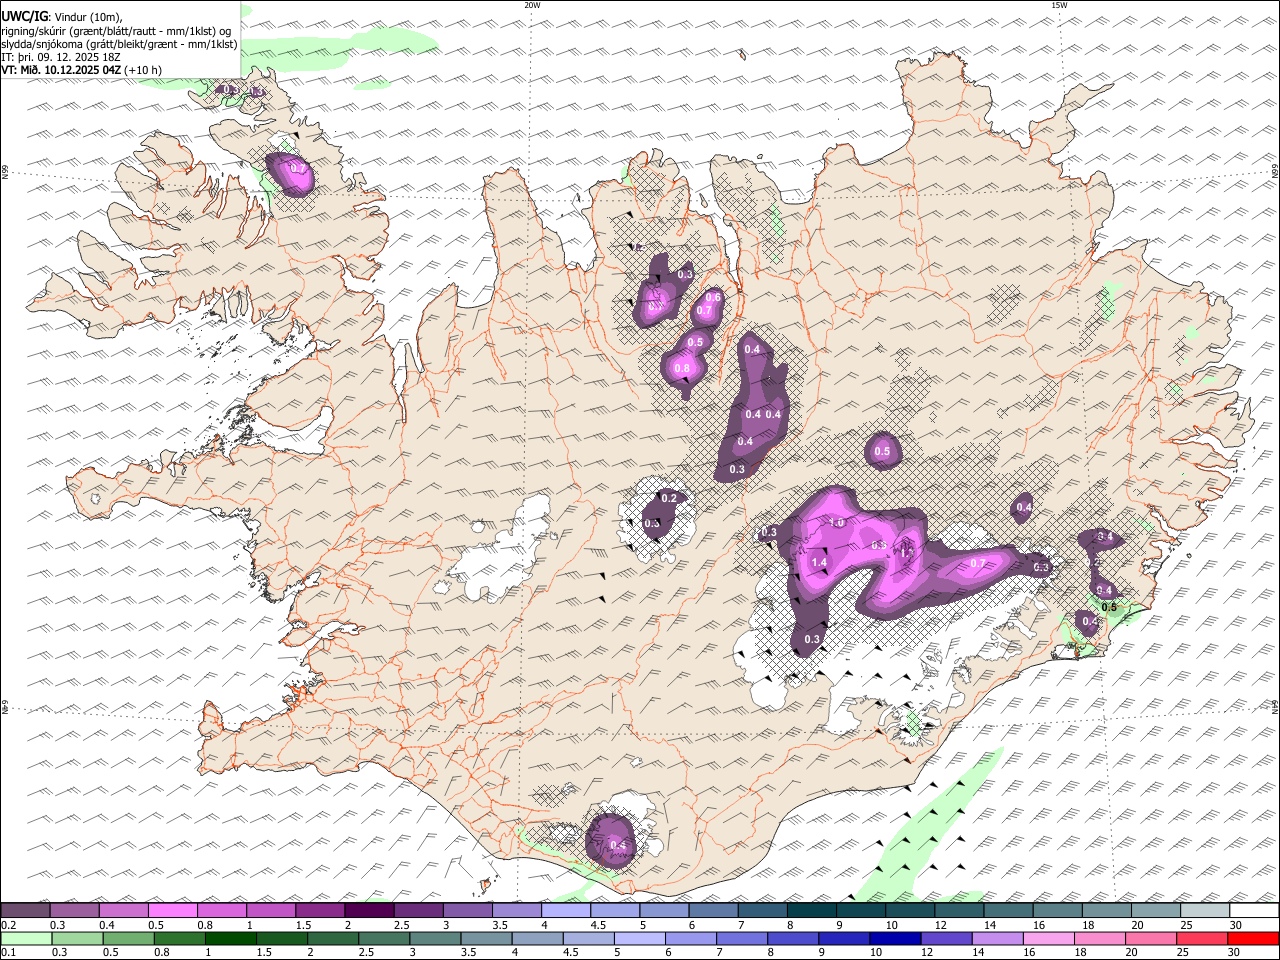This screenshot has height=960, width=1280.
Task: Click the valid time 'VT: Mið. 10.12.2025 04Z'
Action: [62, 70]
